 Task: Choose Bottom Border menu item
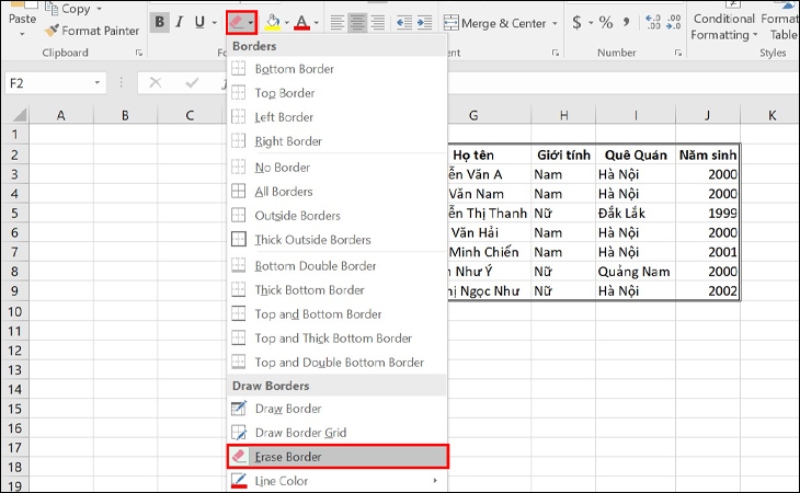pyautogui.click(x=337, y=69)
